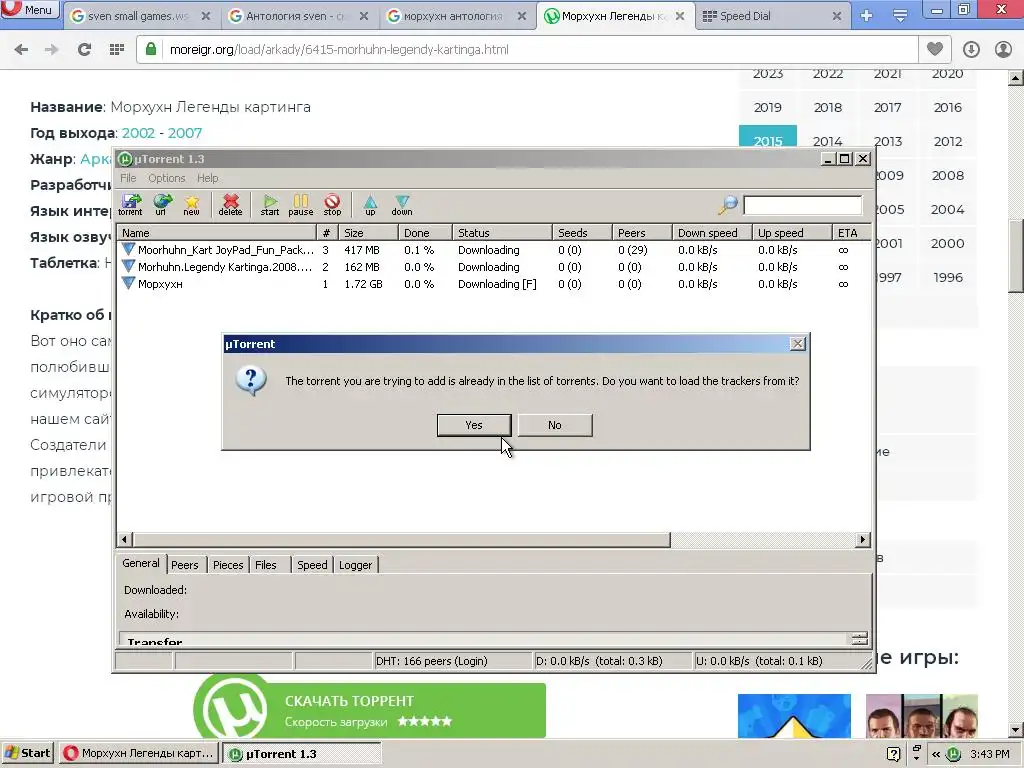Sort torrents by Size column header
This screenshot has height=768, width=1024.
(368, 233)
